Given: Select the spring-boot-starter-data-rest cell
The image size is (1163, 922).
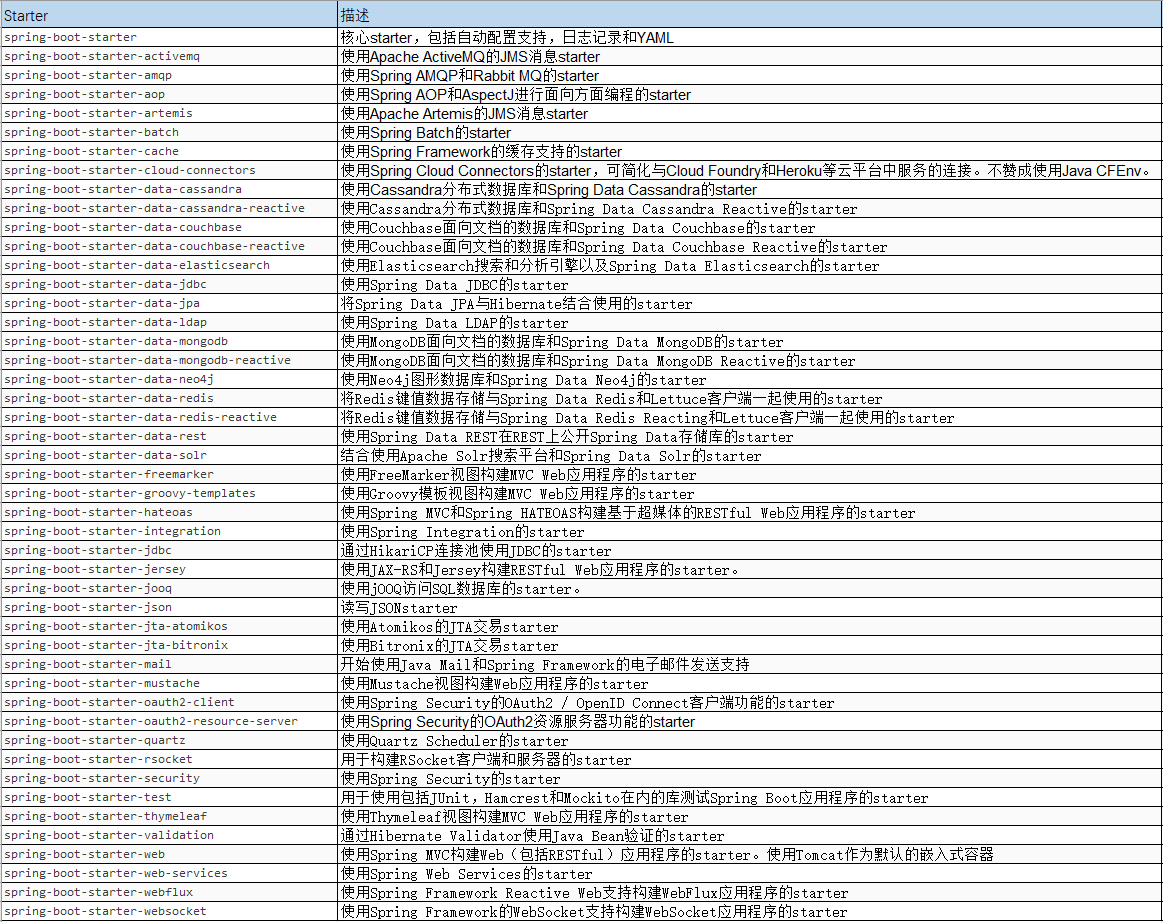Looking at the screenshot, I should (169, 437).
